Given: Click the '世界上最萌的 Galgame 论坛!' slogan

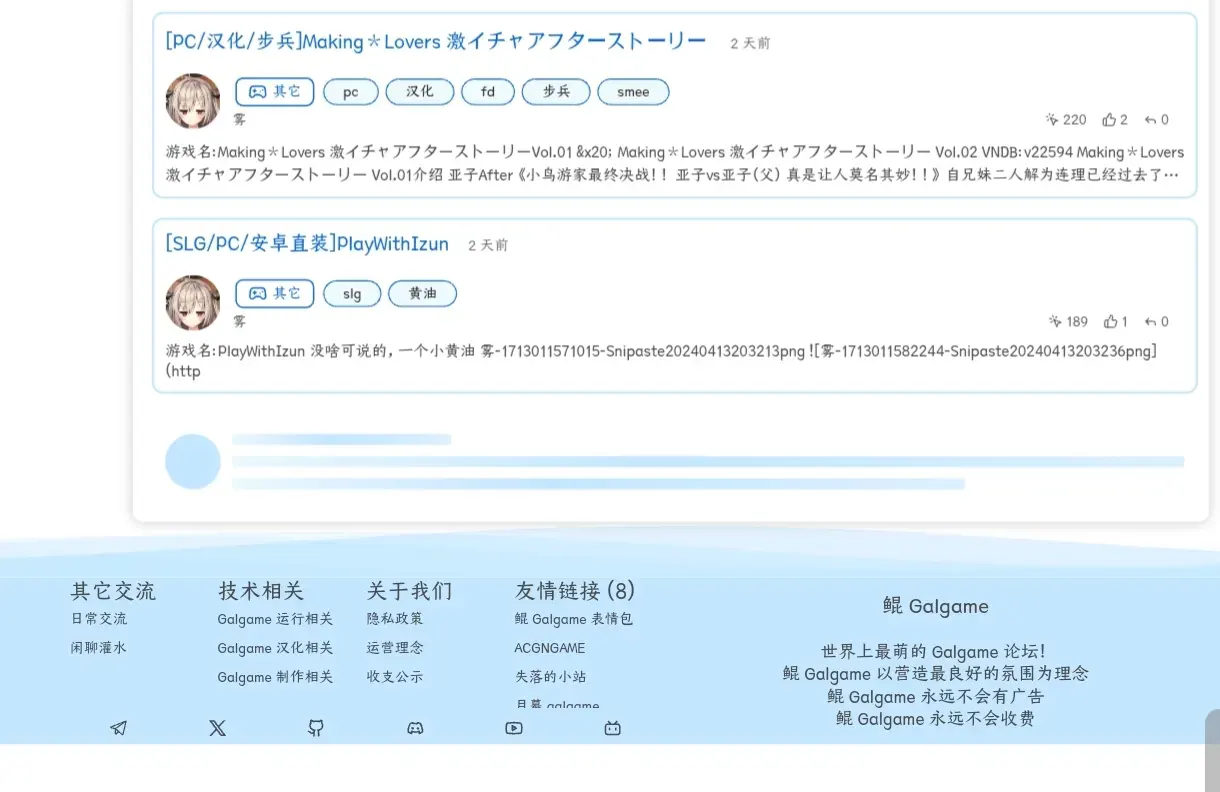Looking at the screenshot, I should coord(934,652).
